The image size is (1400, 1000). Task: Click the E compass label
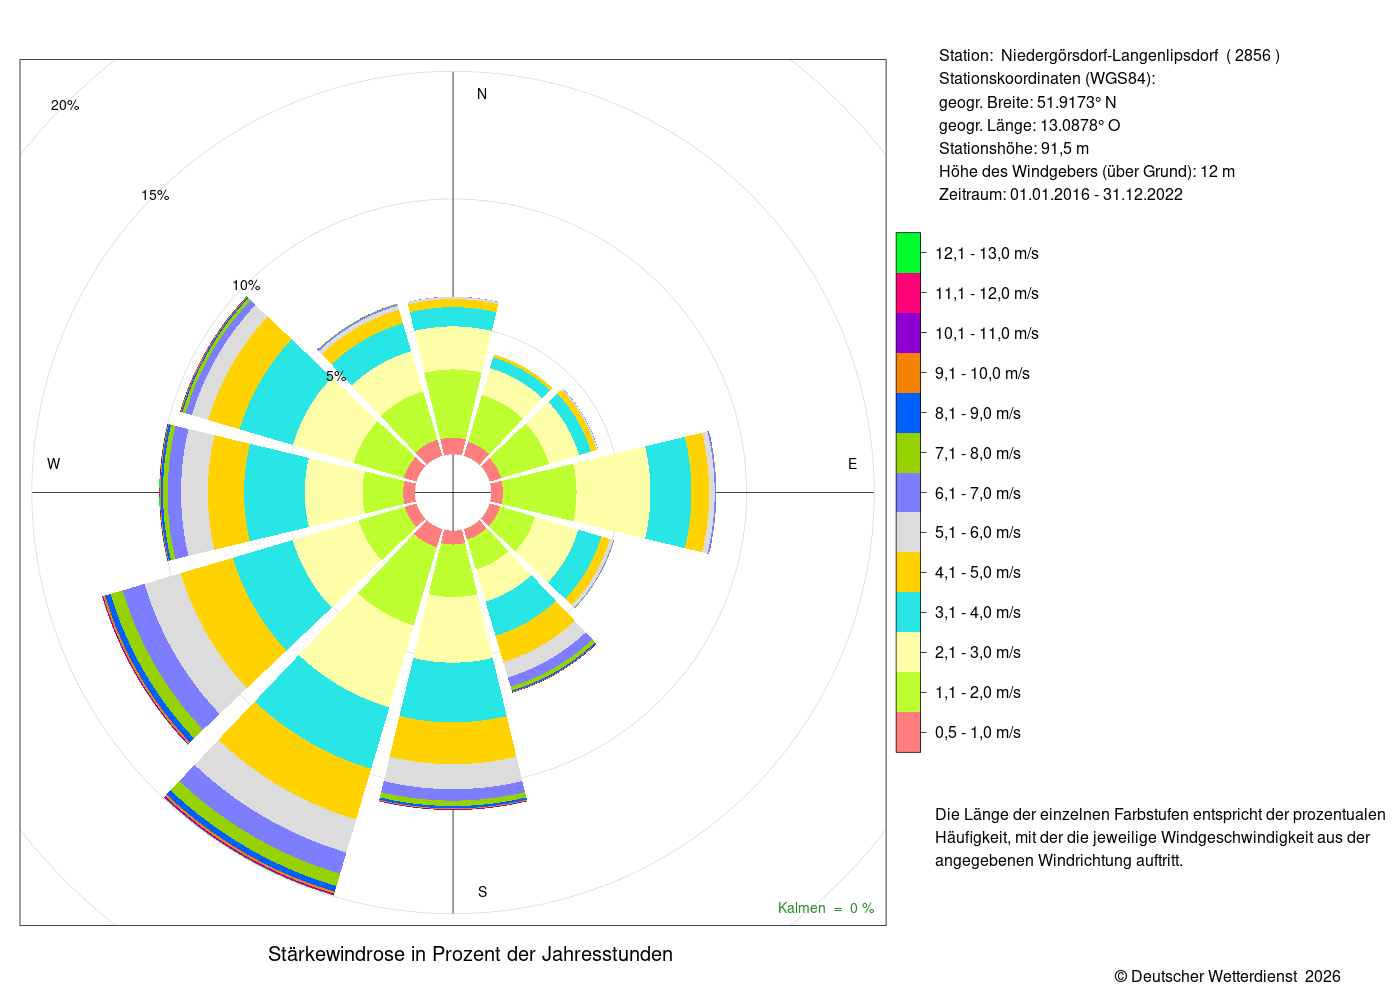pos(853,464)
